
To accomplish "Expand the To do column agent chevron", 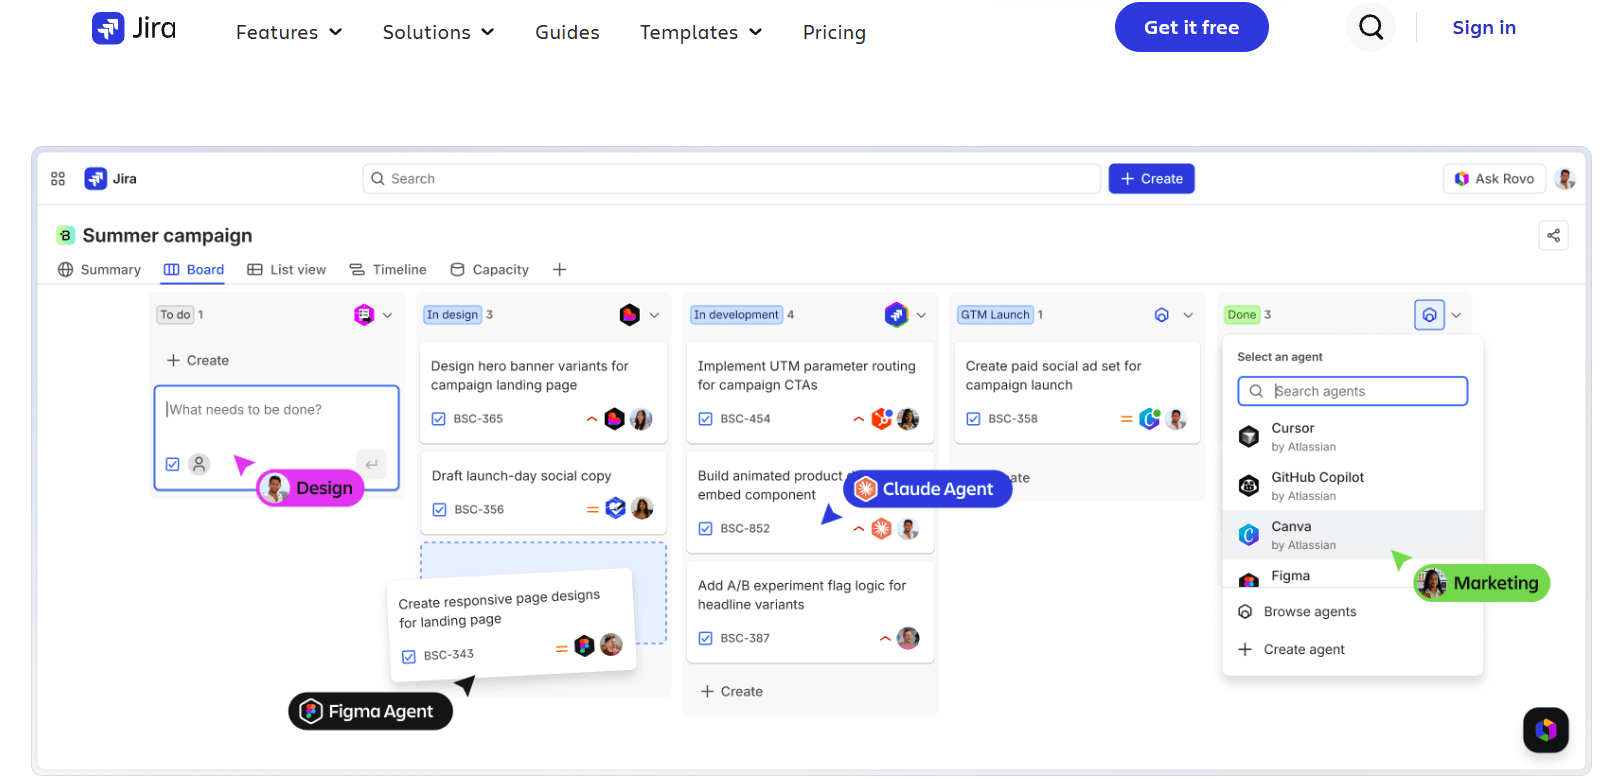I will (388, 315).
